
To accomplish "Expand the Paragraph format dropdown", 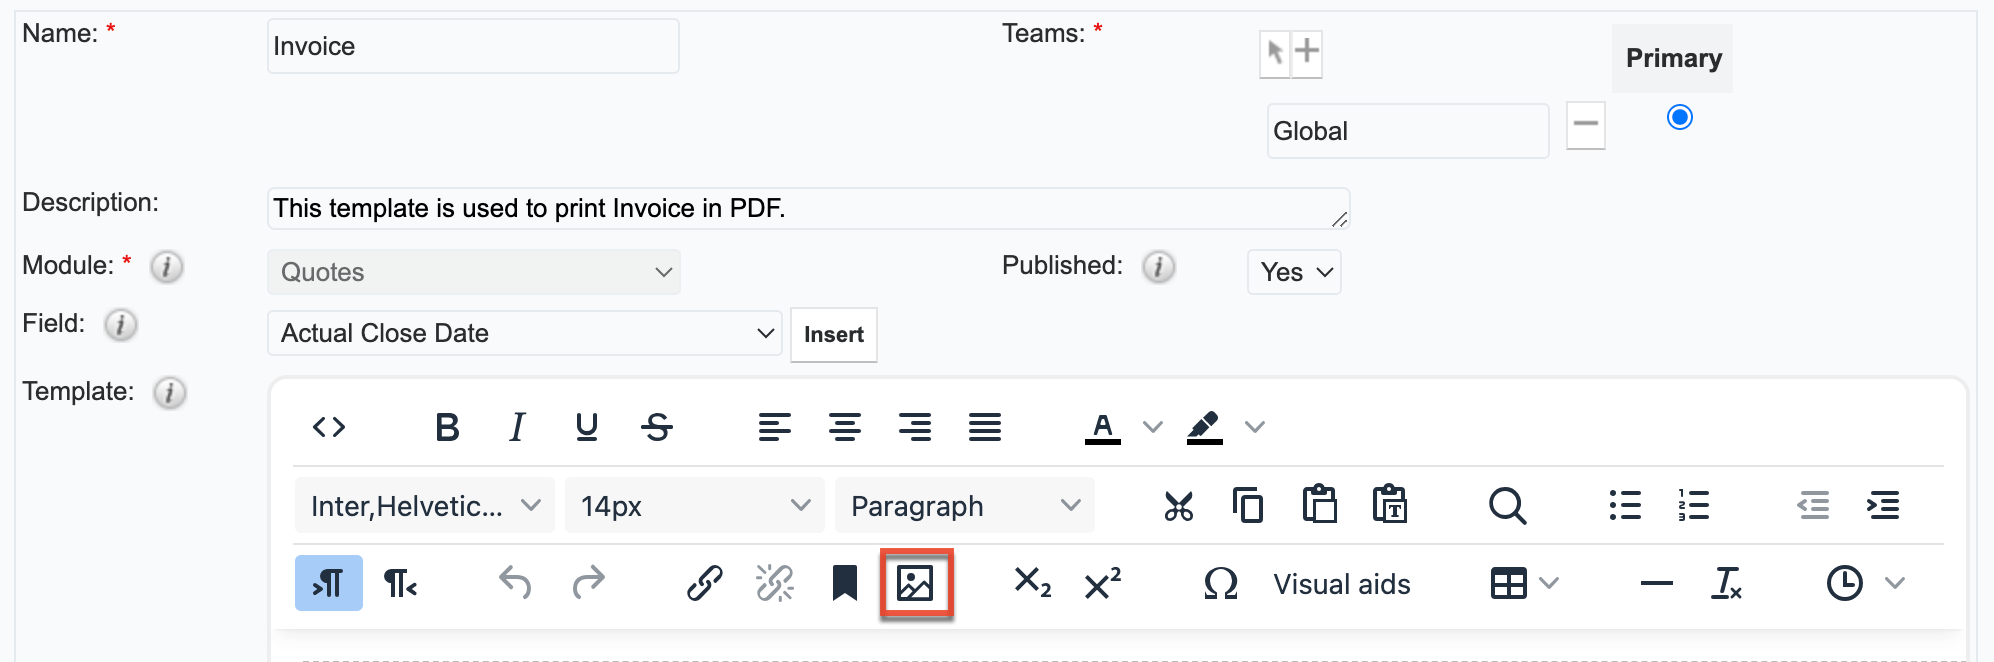I will coord(964,506).
